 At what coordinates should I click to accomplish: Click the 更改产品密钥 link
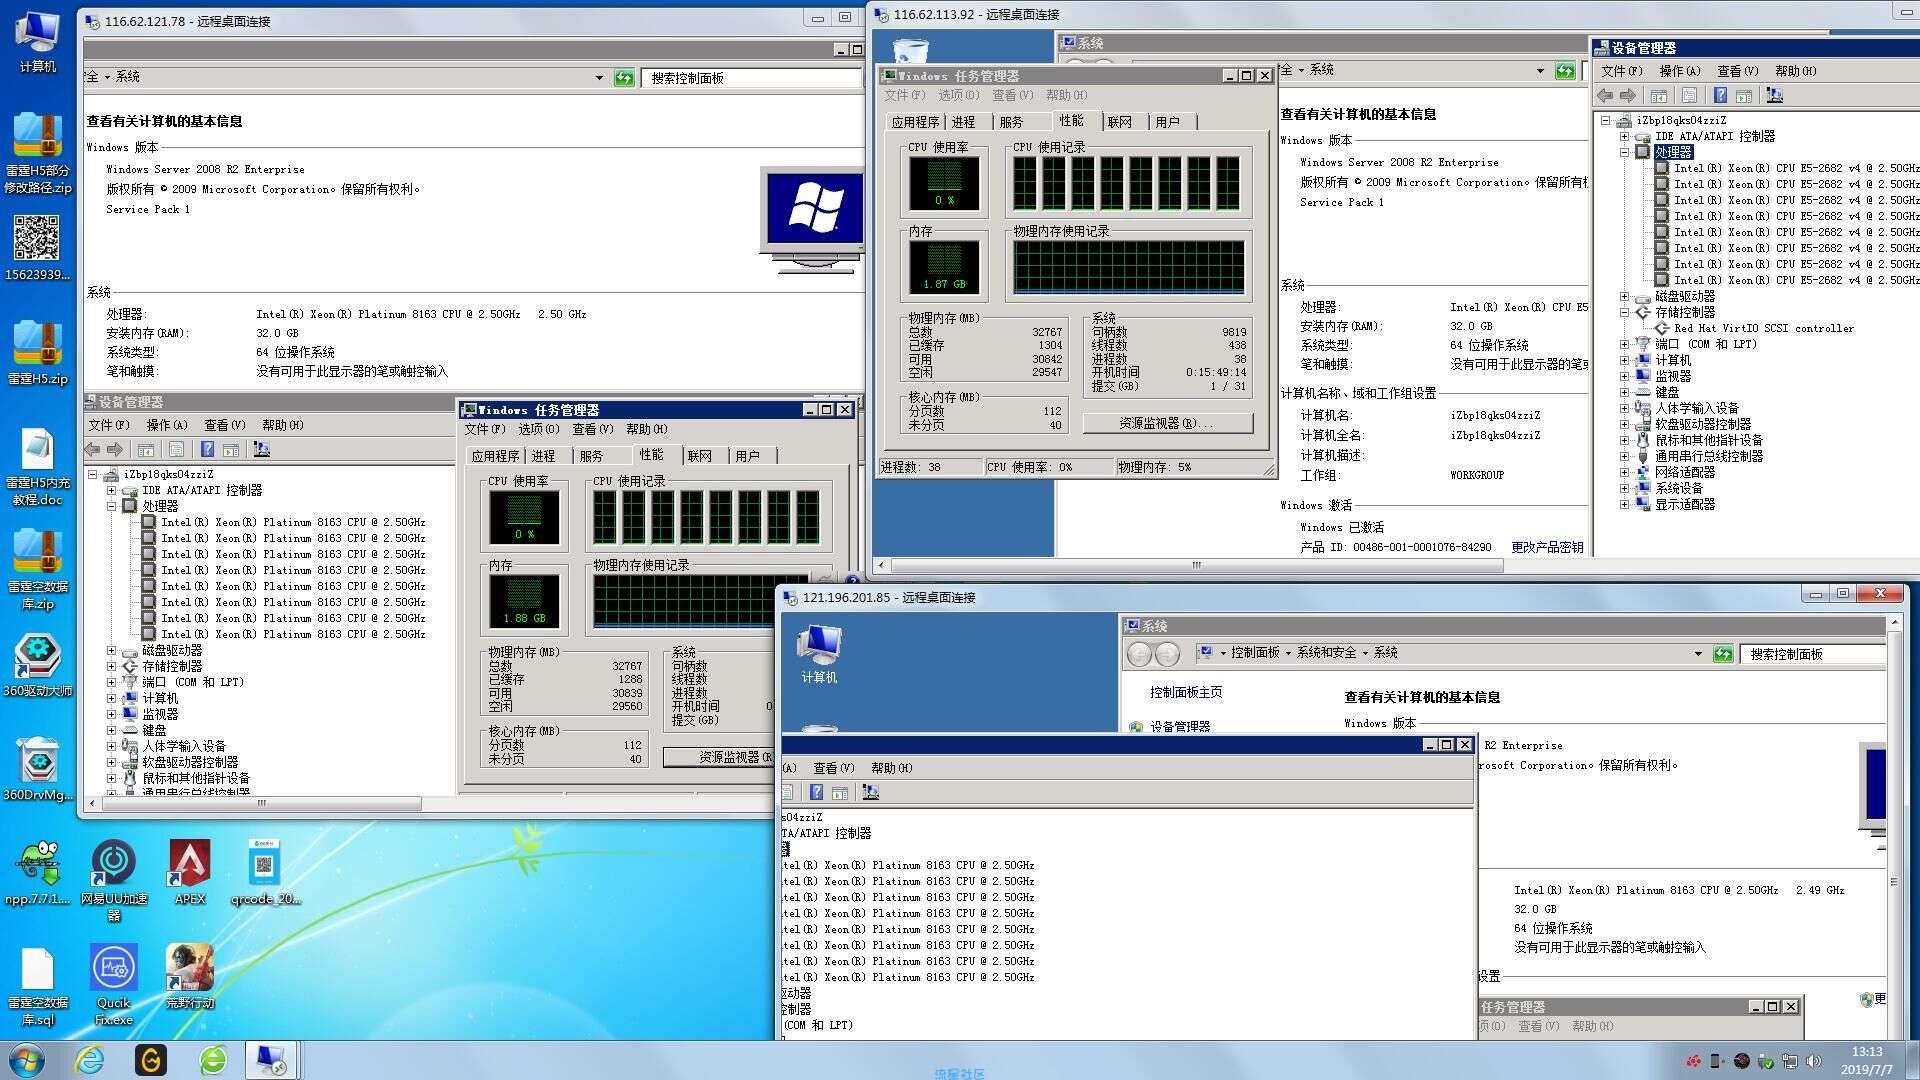(1546, 547)
